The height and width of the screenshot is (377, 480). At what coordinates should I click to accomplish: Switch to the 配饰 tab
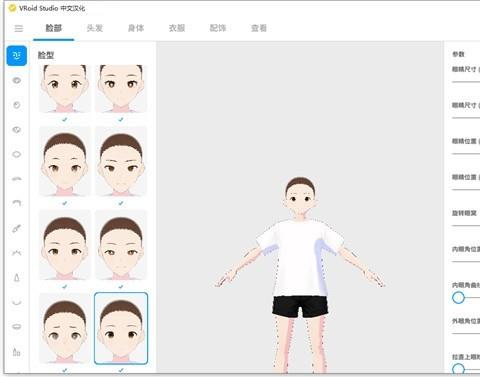(218, 28)
